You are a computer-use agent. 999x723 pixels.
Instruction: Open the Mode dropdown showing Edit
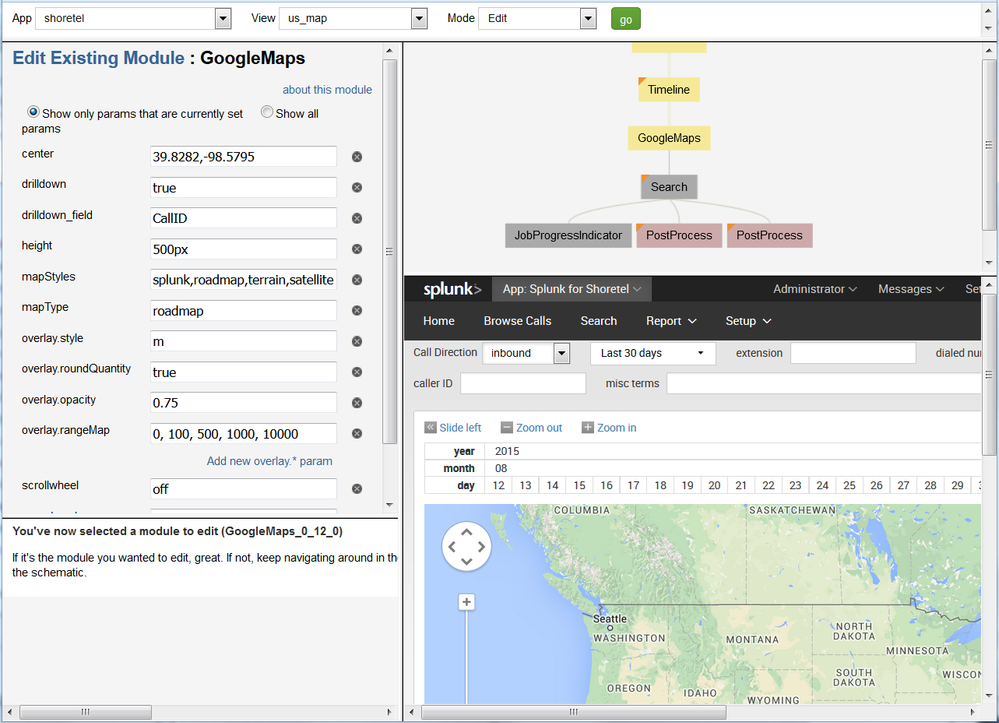[x=538, y=18]
